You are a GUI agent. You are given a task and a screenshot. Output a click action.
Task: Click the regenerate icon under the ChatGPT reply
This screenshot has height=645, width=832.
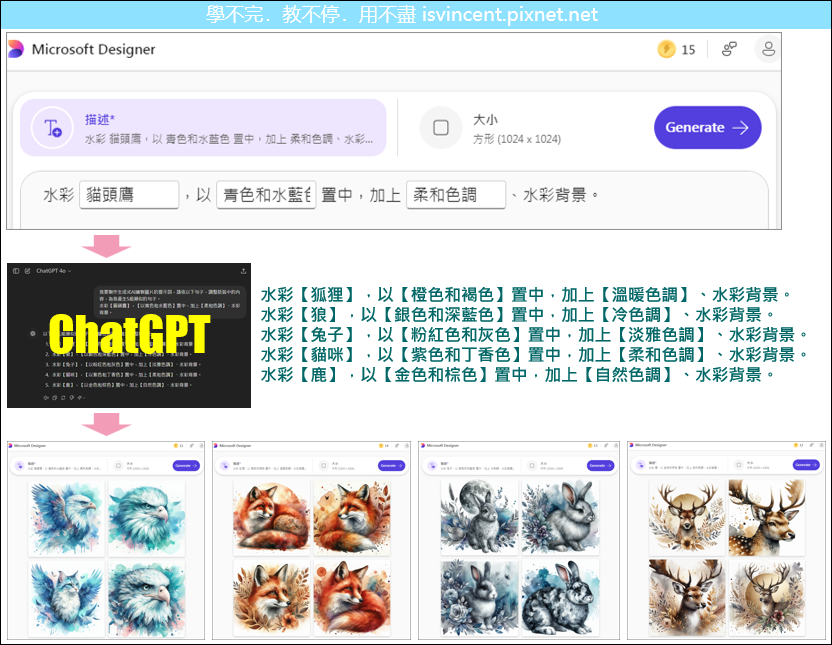[x=63, y=397]
